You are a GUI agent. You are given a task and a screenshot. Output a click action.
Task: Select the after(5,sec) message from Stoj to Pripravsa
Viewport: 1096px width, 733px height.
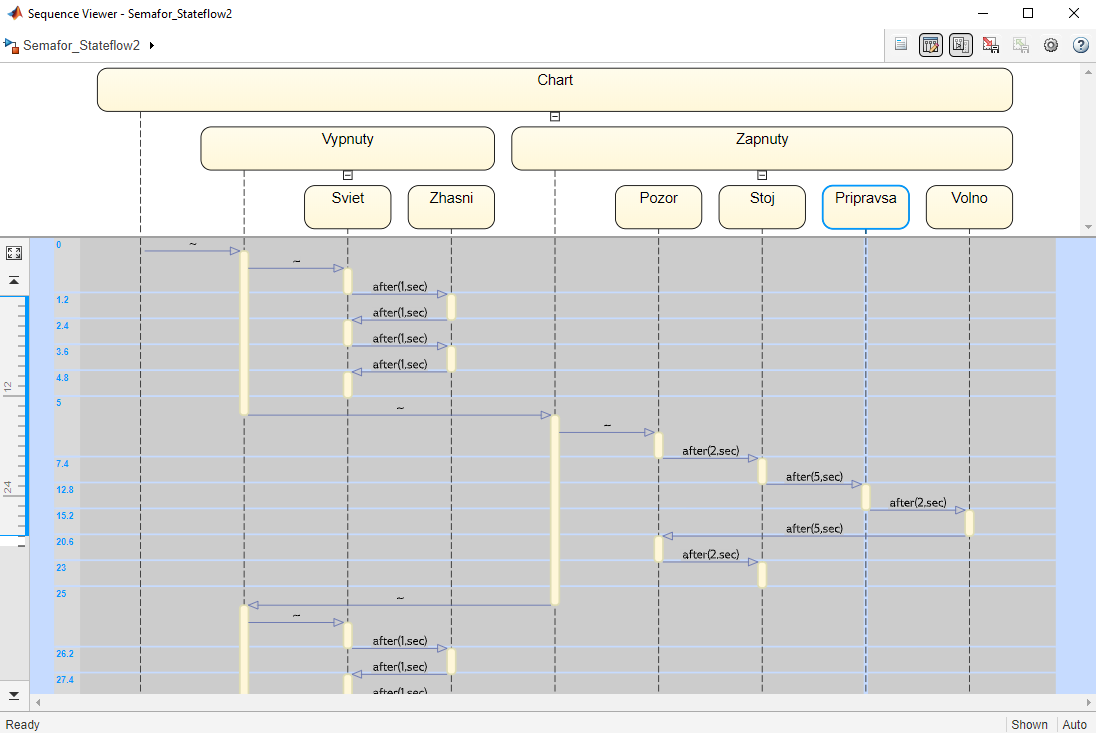[x=814, y=477]
